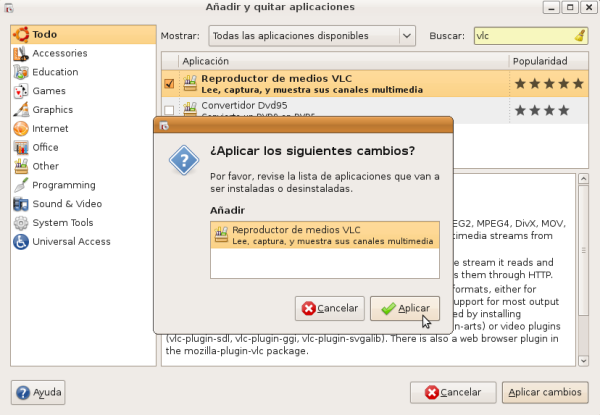Select the Games category icon
The width and height of the screenshot is (600, 415).
tap(21, 91)
